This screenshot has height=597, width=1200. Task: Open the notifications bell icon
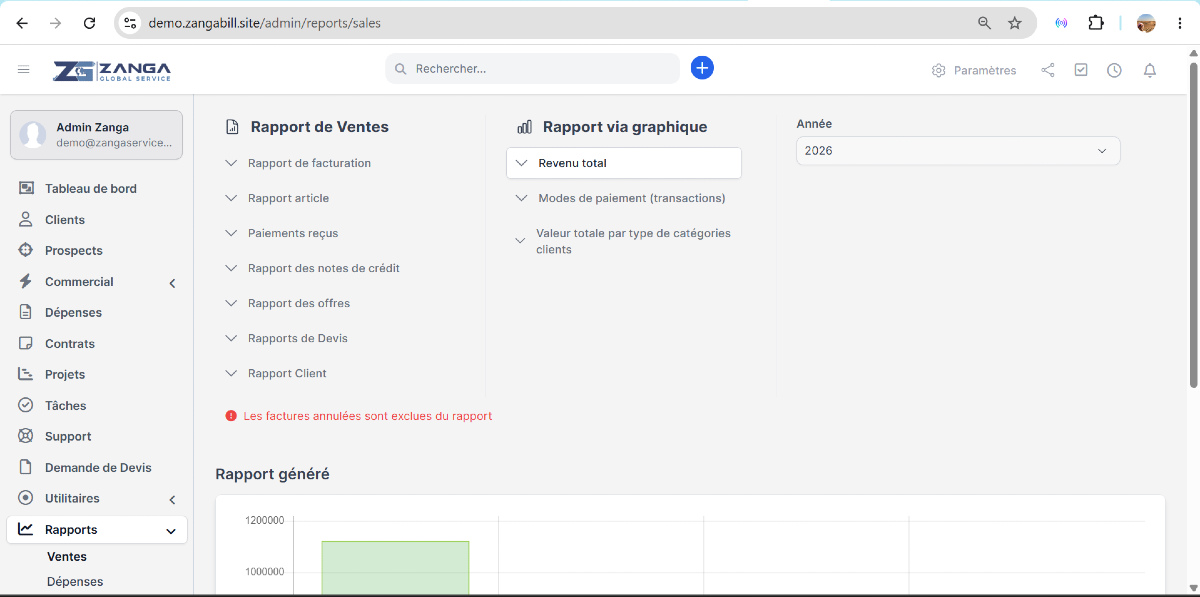[x=1150, y=70]
